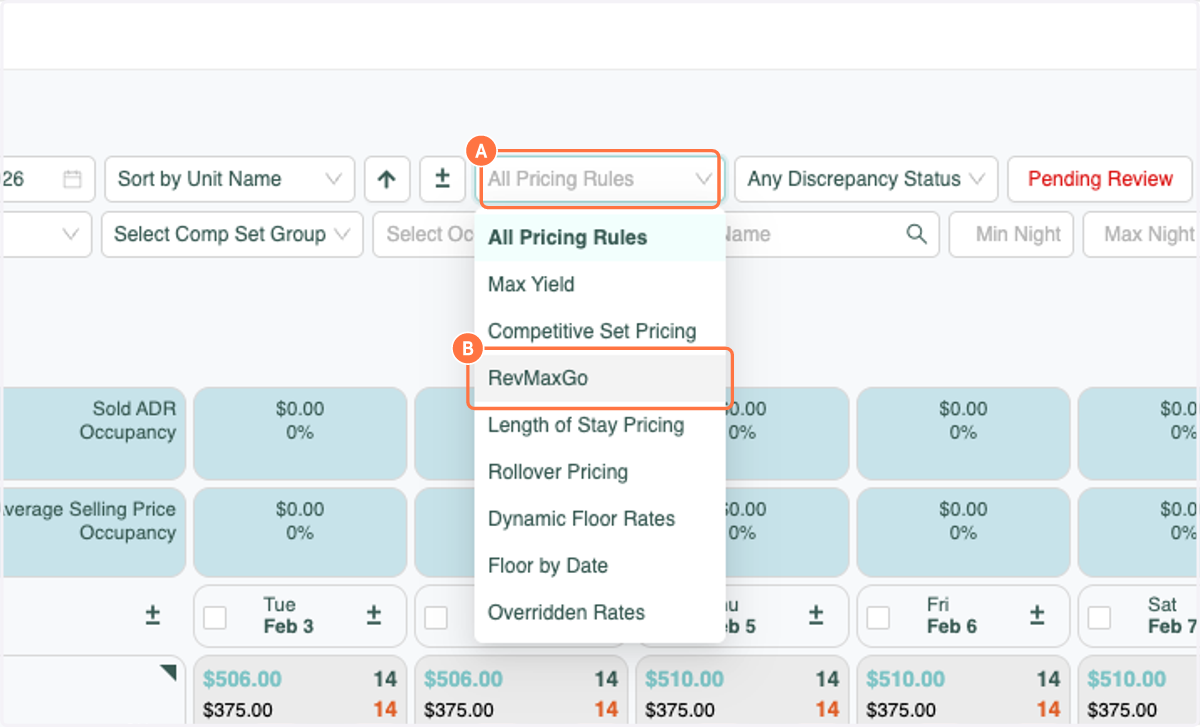Viewport: 1200px width, 727px height.
Task: Open the Sort by Unit Name dropdown
Action: click(229, 180)
